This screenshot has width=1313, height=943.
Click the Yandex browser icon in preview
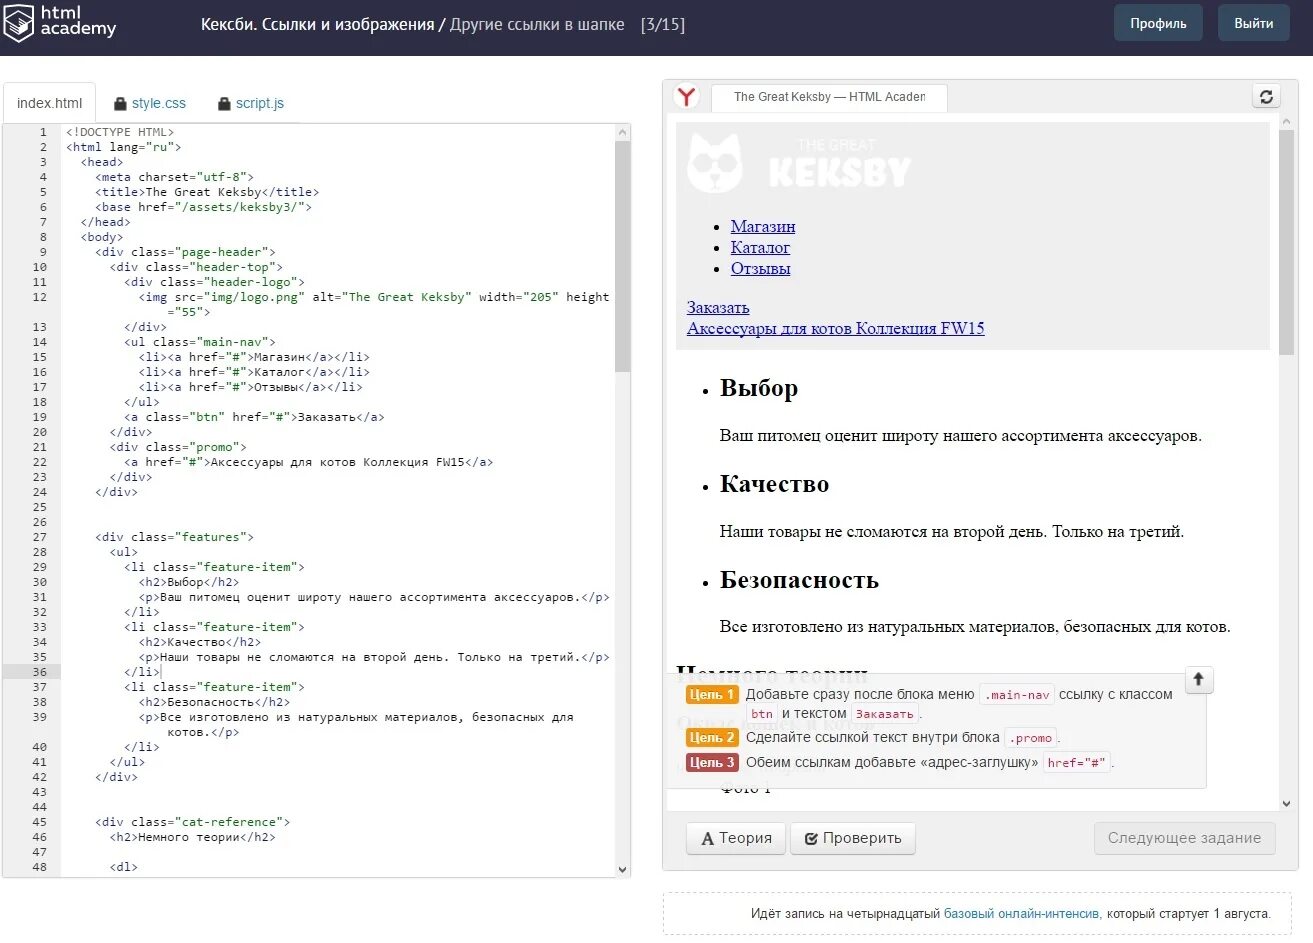tap(687, 96)
